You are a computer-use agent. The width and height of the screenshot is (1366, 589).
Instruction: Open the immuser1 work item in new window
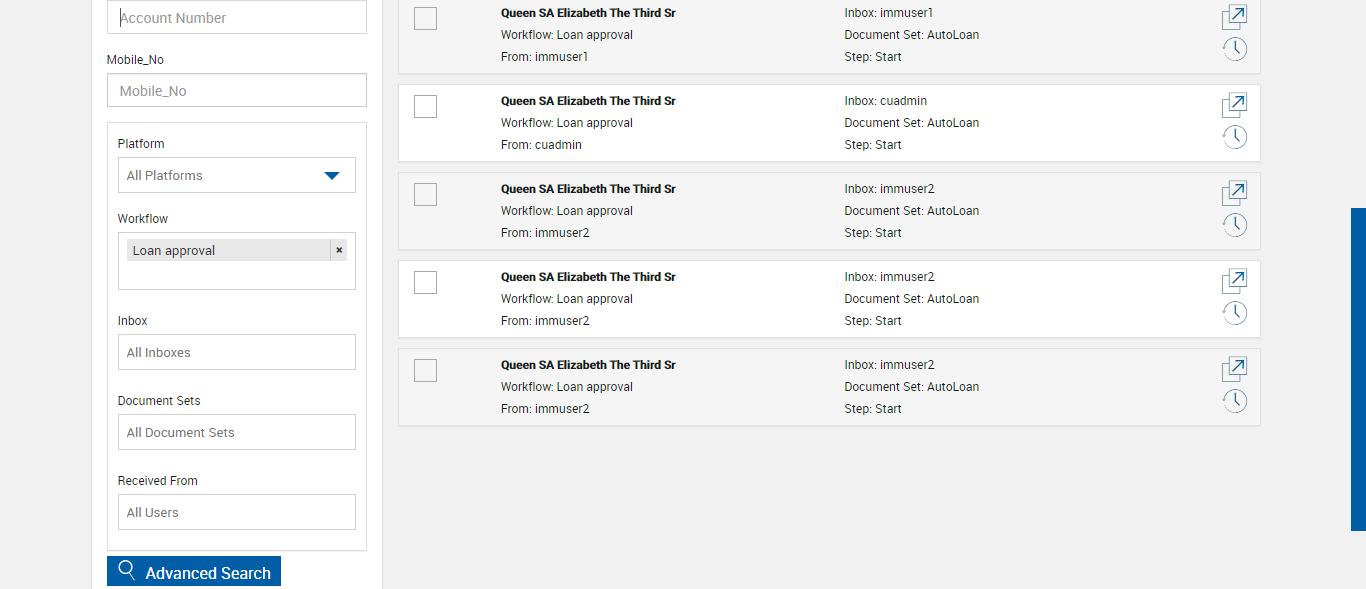1234,17
